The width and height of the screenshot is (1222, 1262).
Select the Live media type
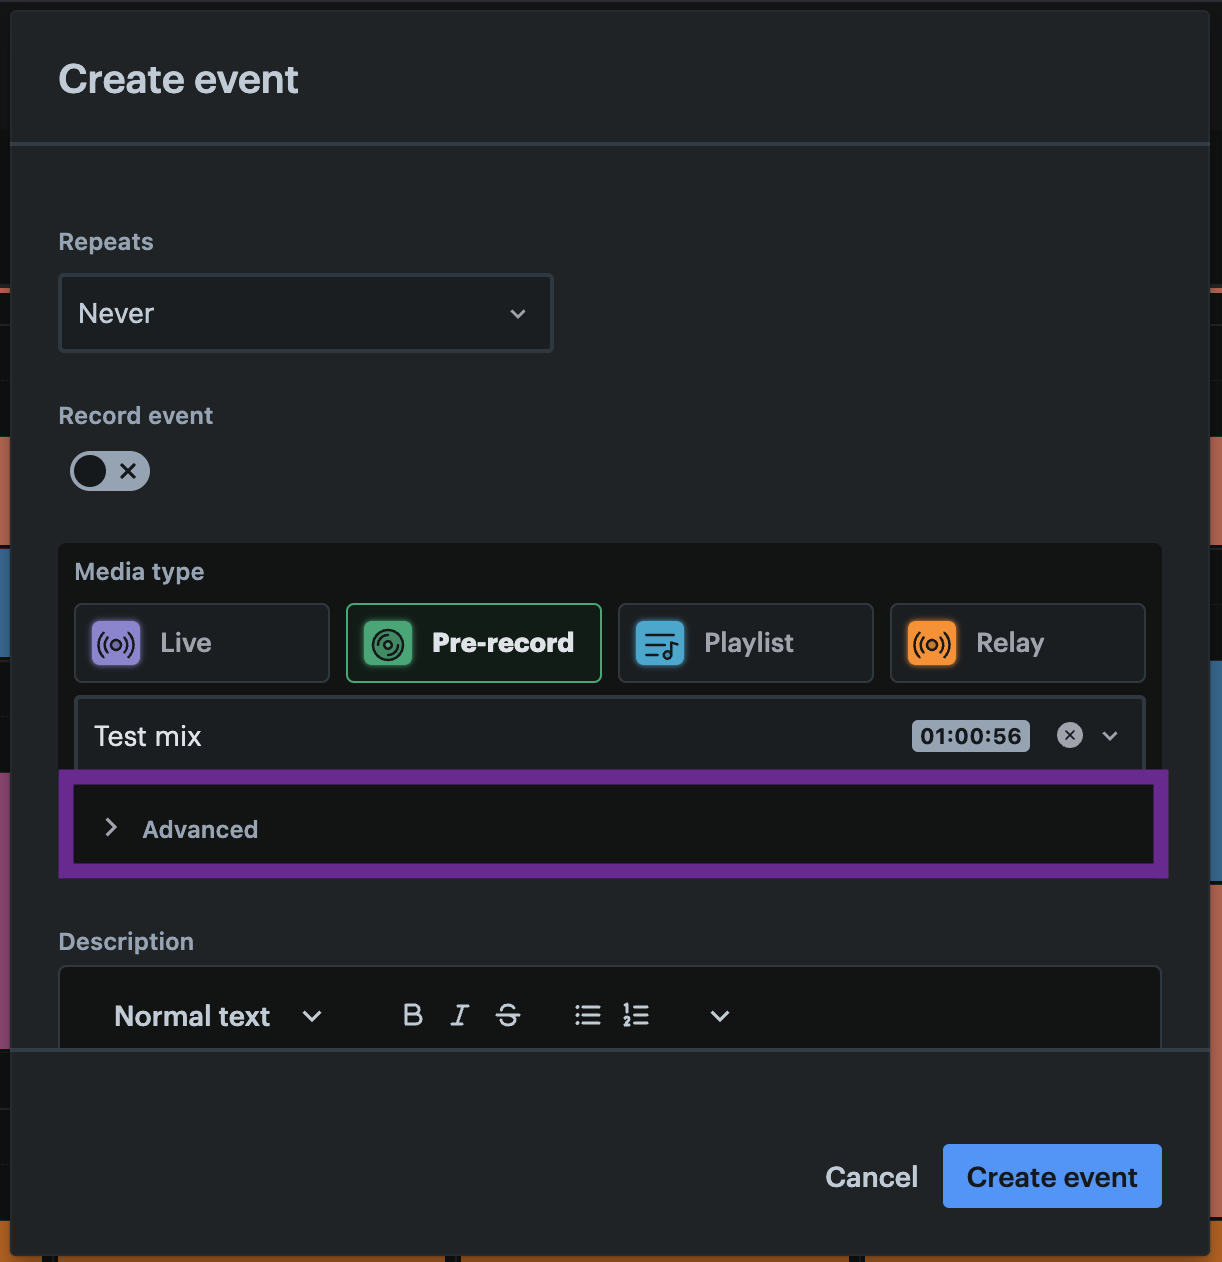[202, 643]
